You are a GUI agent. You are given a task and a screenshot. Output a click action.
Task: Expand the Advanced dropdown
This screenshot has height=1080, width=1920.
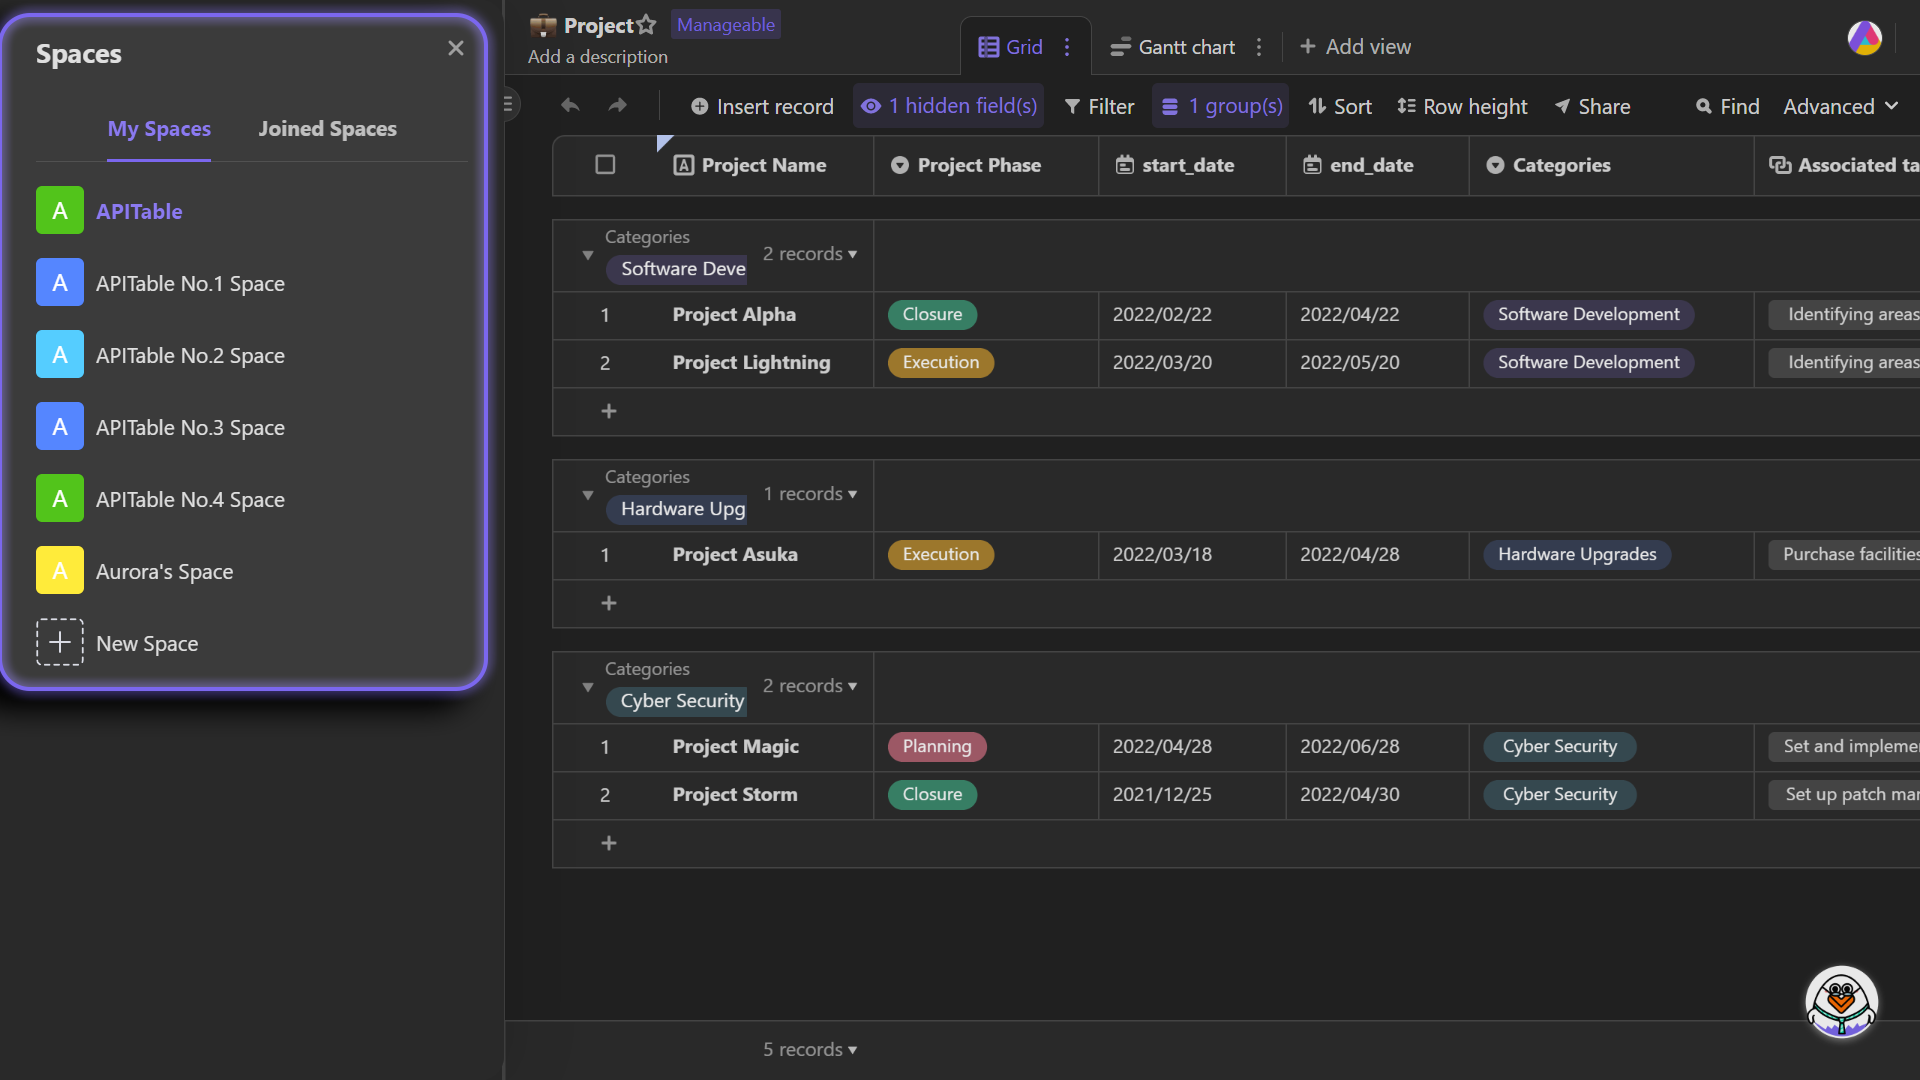pyautogui.click(x=1840, y=106)
